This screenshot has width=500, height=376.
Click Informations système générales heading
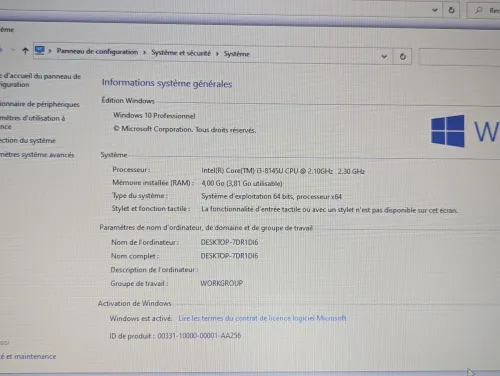pos(167,83)
